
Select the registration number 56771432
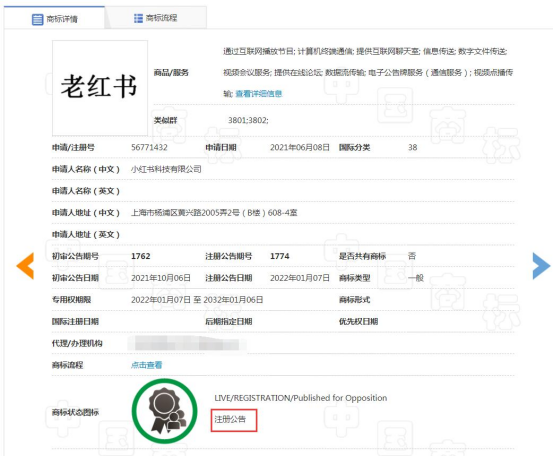click(149, 147)
